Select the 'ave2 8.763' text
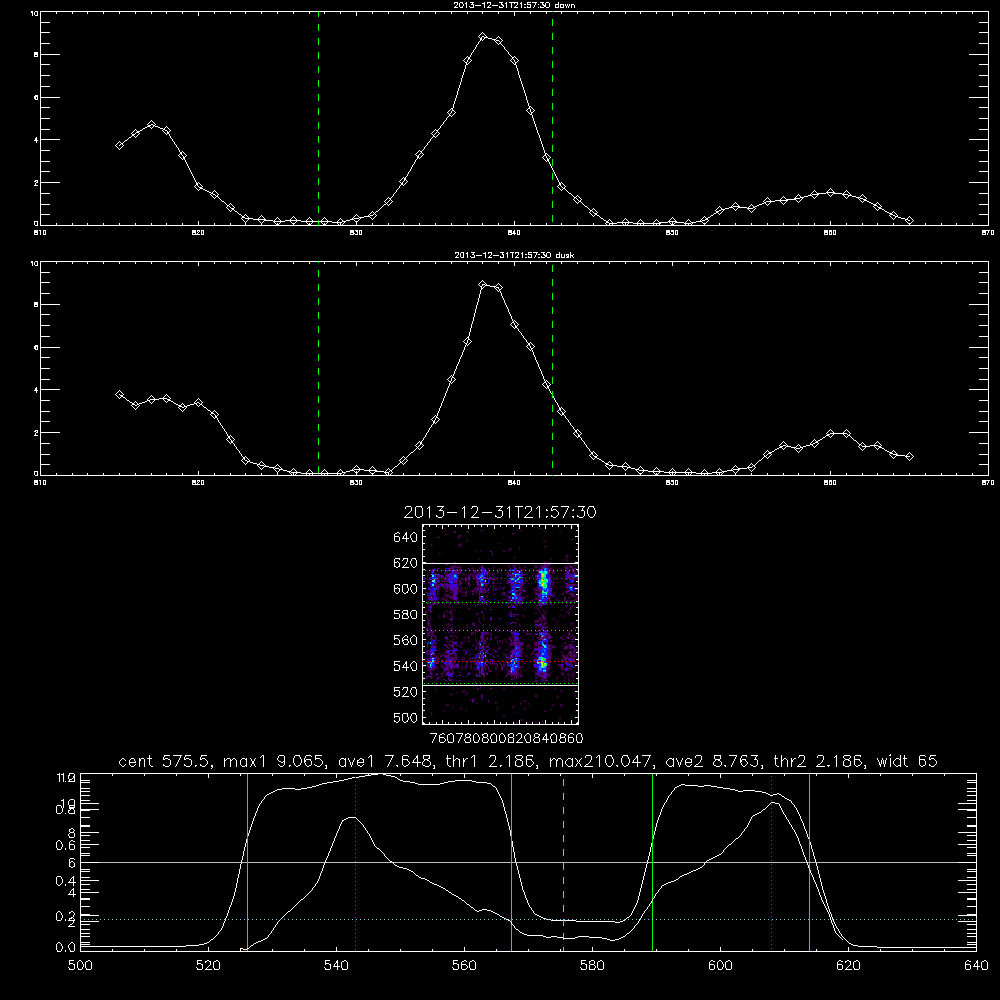 pos(713,761)
